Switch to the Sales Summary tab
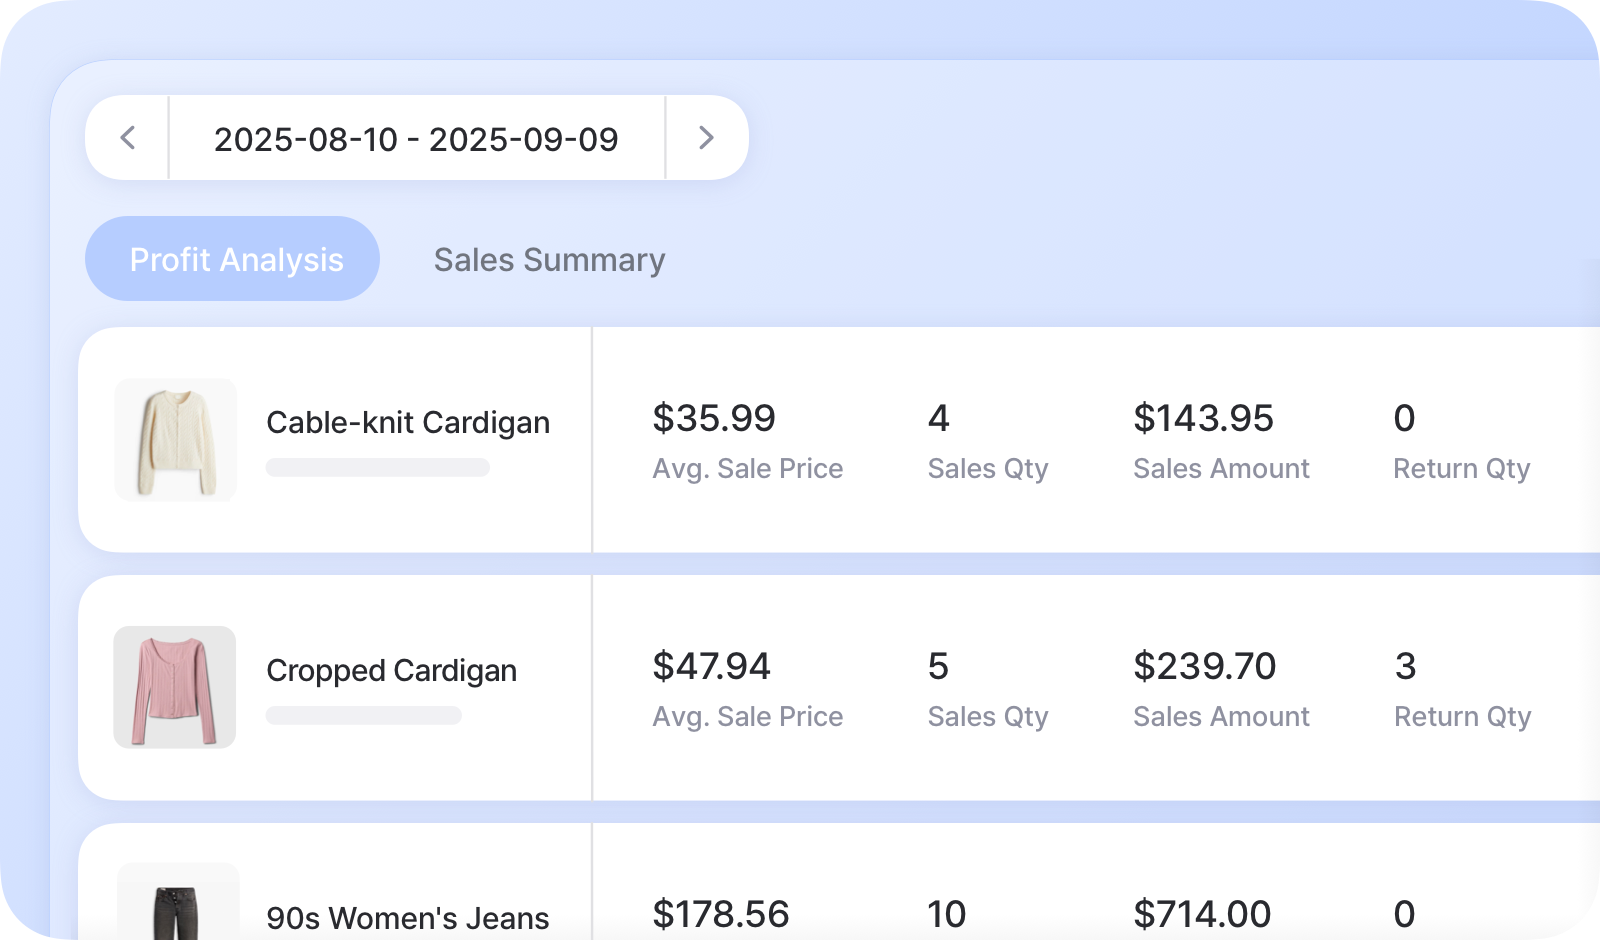 coord(549,260)
